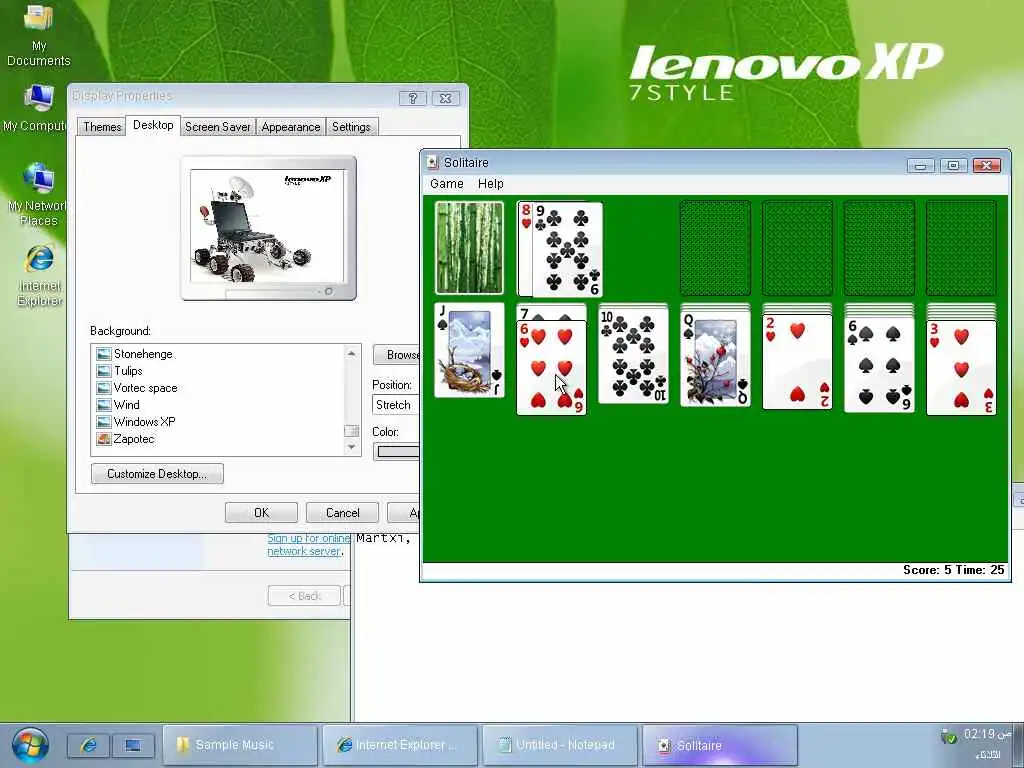The height and width of the screenshot is (768, 1024).
Task: Launch Internet Explorer quick launch icon
Action: point(88,745)
